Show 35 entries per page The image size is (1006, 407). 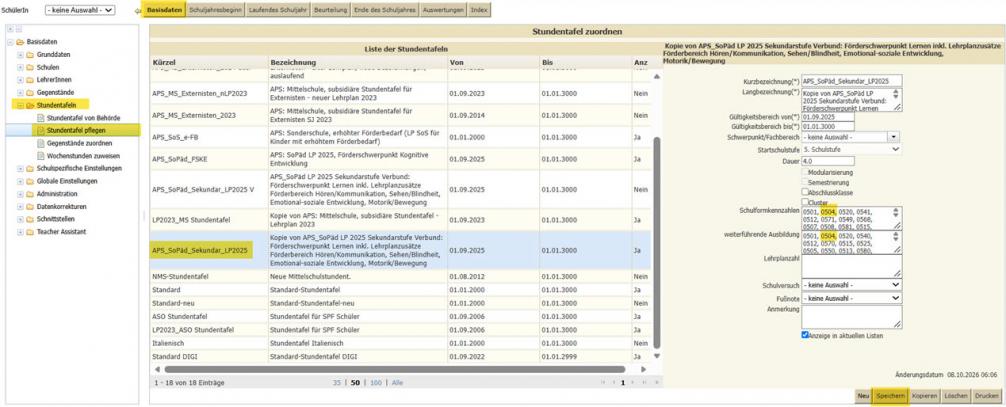[x=336, y=383]
